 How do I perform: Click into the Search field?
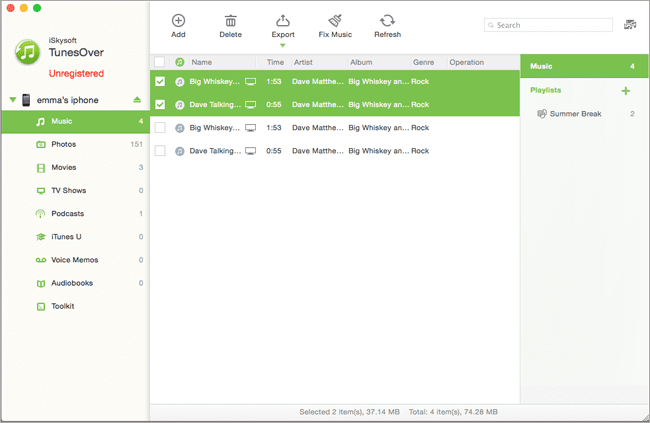pyautogui.click(x=548, y=25)
